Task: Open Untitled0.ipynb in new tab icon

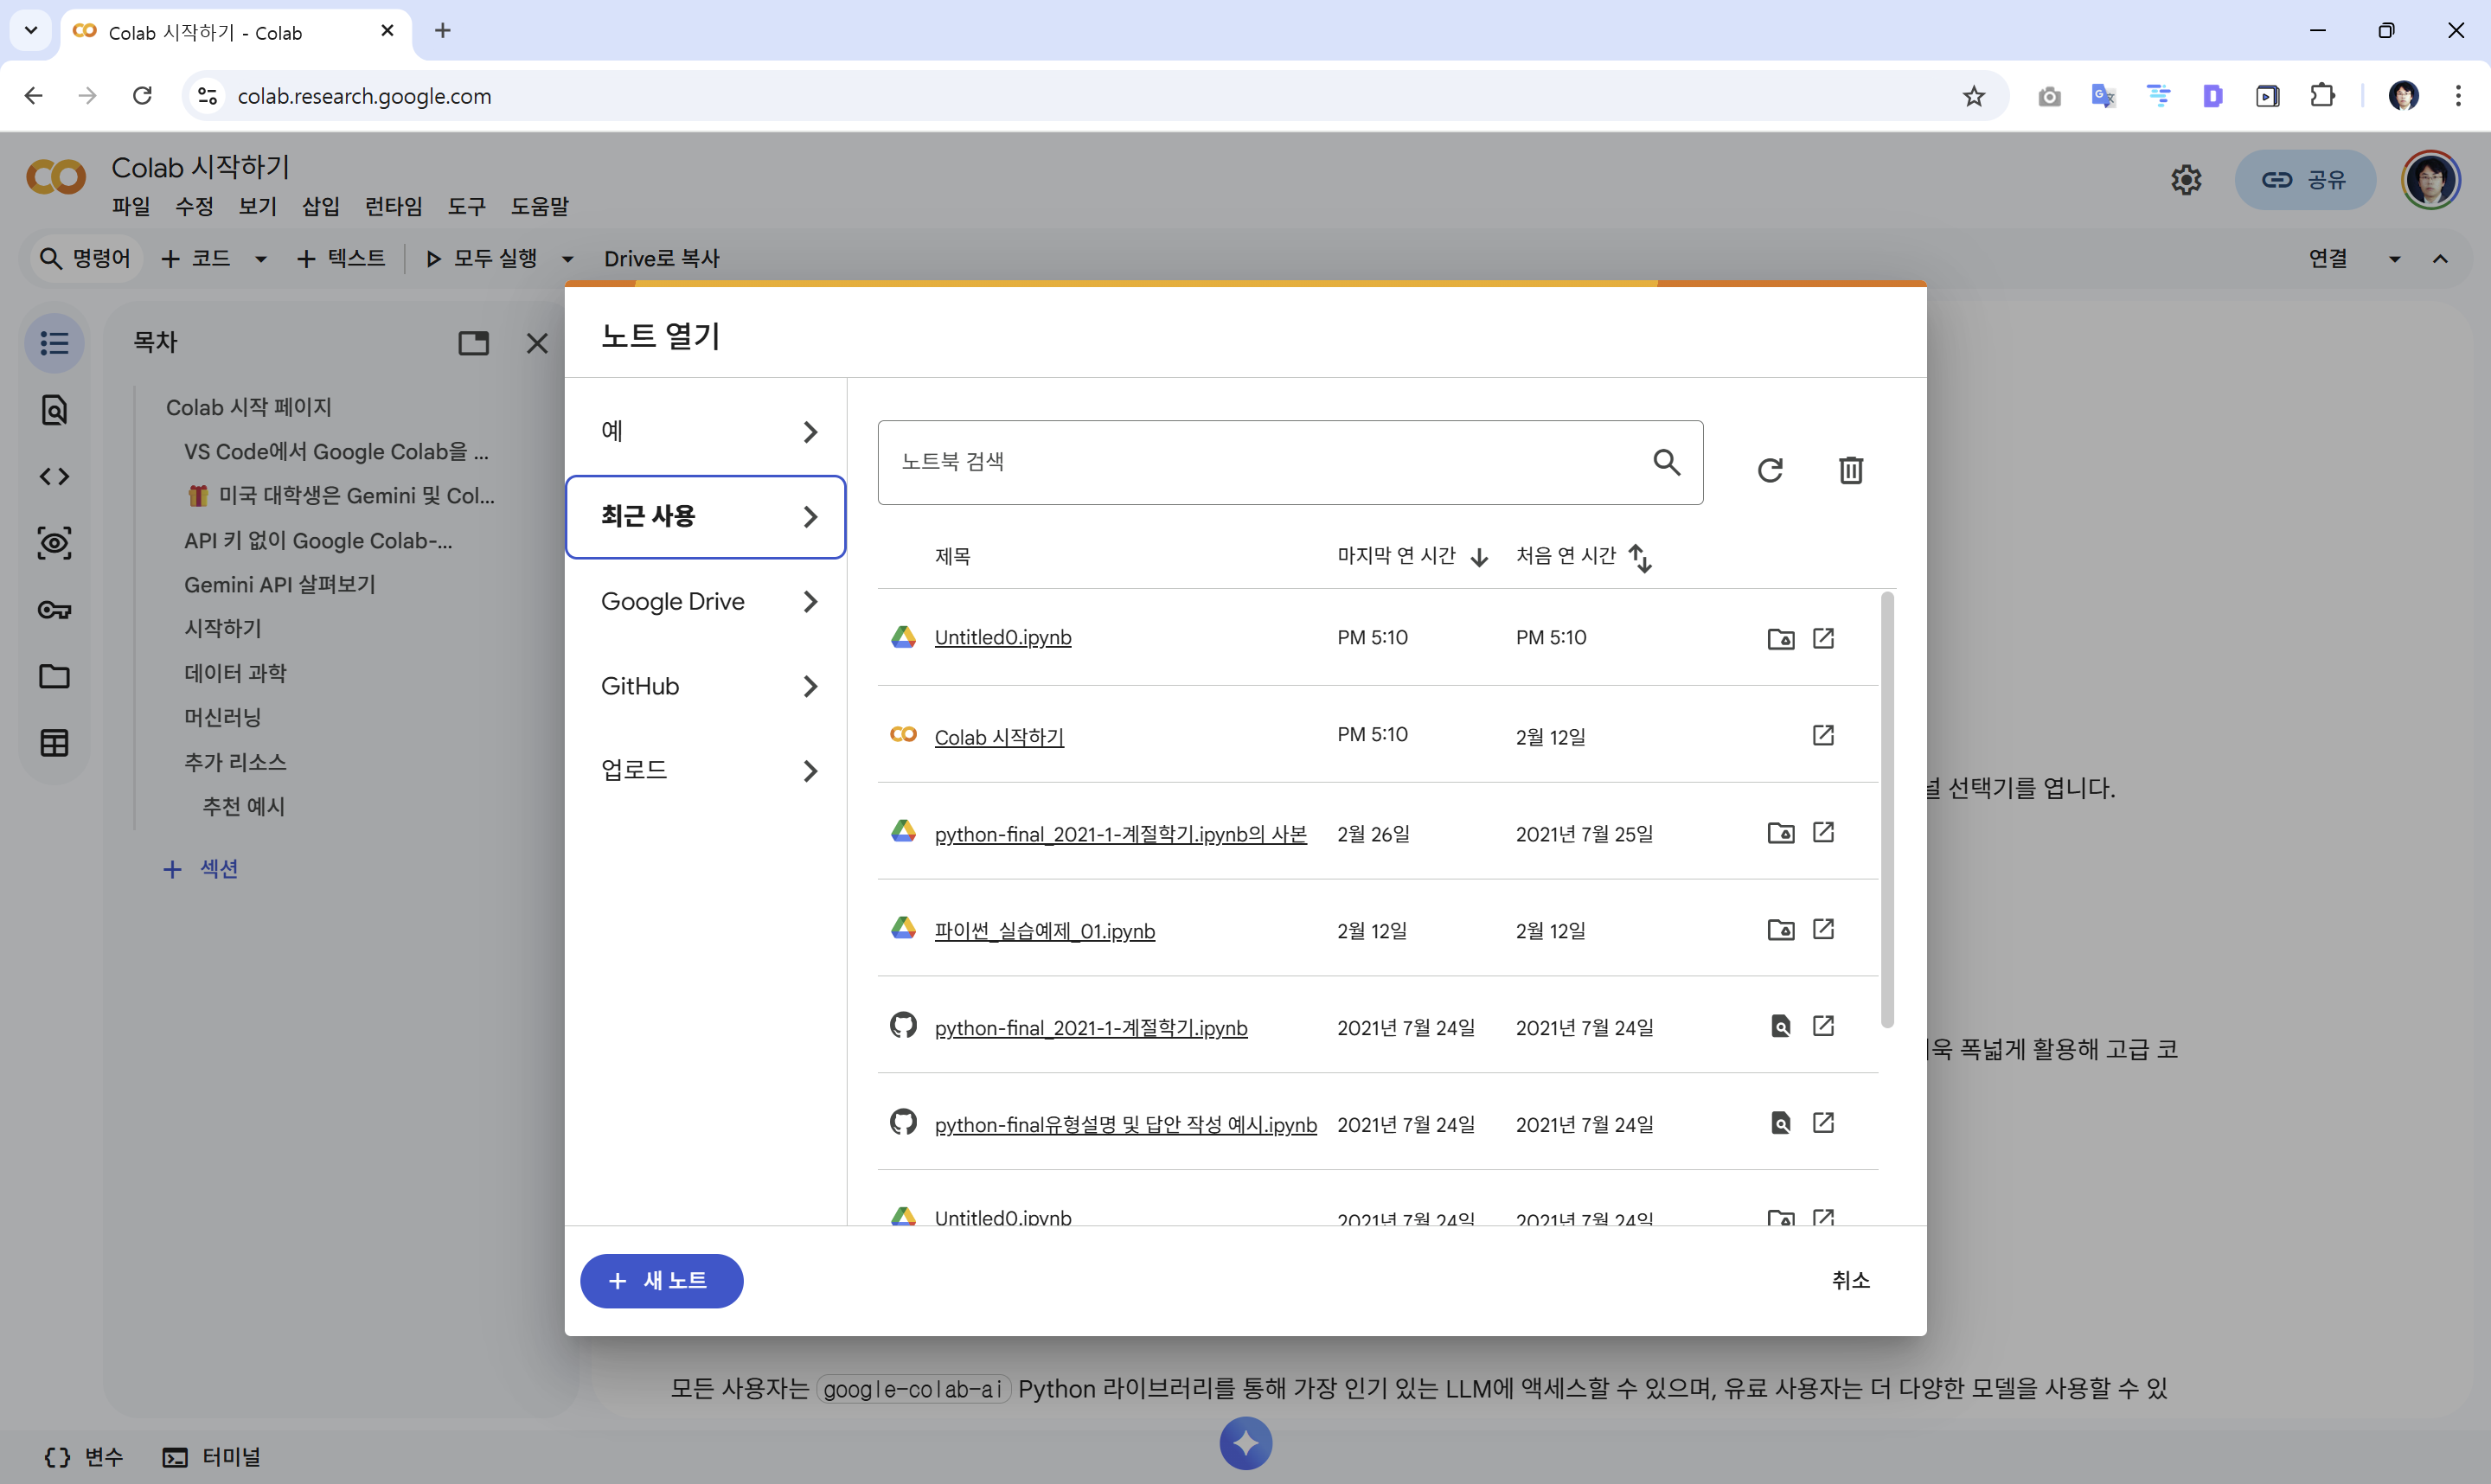Action: [x=1823, y=638]
